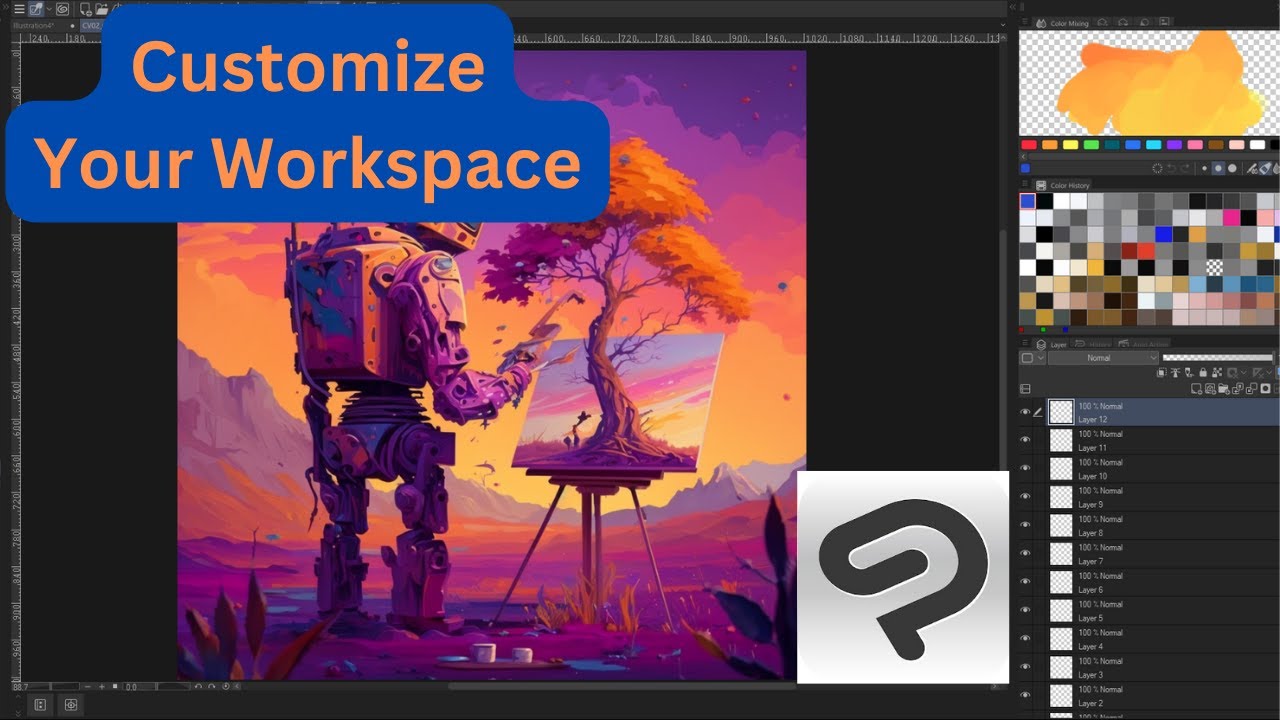Lock the layer with padlock icon
Screen dimensions: 1280x720
coord(1203,372)
